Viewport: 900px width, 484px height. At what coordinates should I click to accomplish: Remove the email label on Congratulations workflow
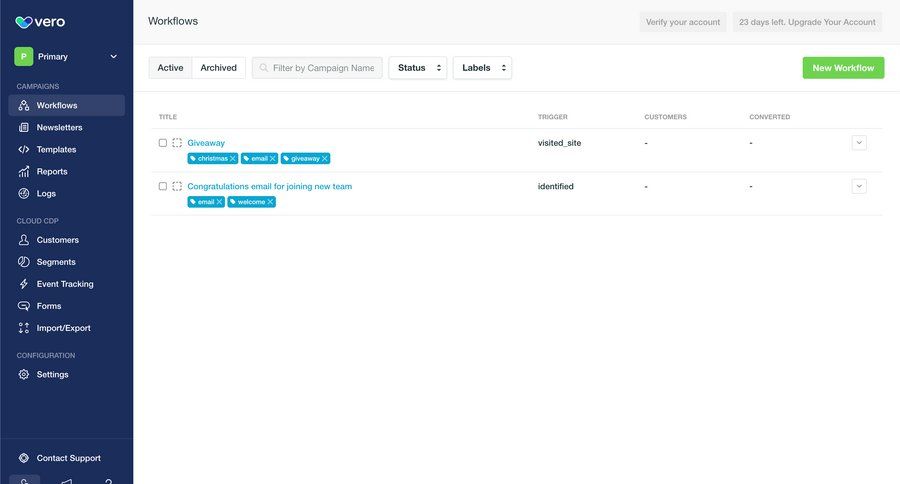click(219, 202)
